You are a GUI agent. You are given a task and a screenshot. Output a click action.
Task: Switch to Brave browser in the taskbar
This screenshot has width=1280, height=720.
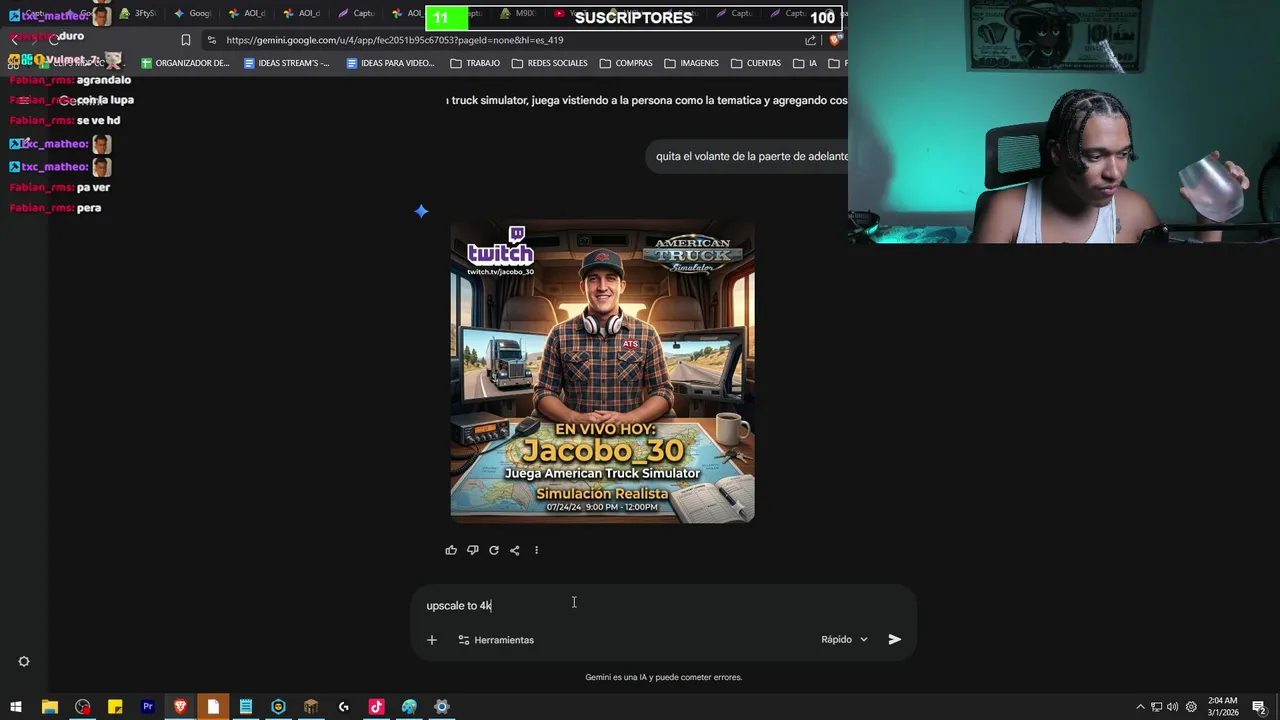[x=180, y=707]
